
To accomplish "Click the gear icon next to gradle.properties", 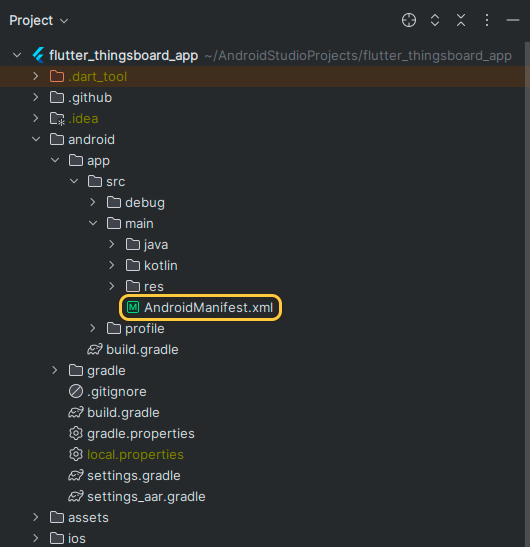I will coord(76,433).
